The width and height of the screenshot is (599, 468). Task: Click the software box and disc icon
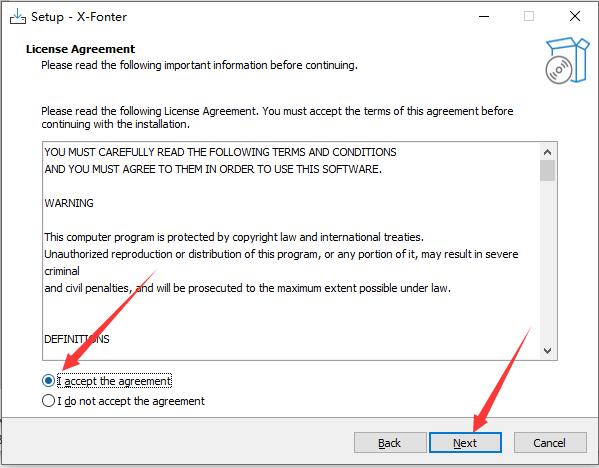(567, 60)
